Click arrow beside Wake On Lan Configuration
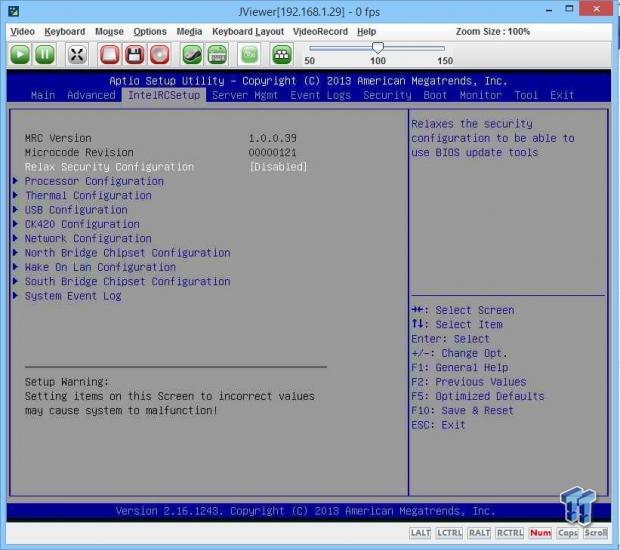 tap(15, 267)
